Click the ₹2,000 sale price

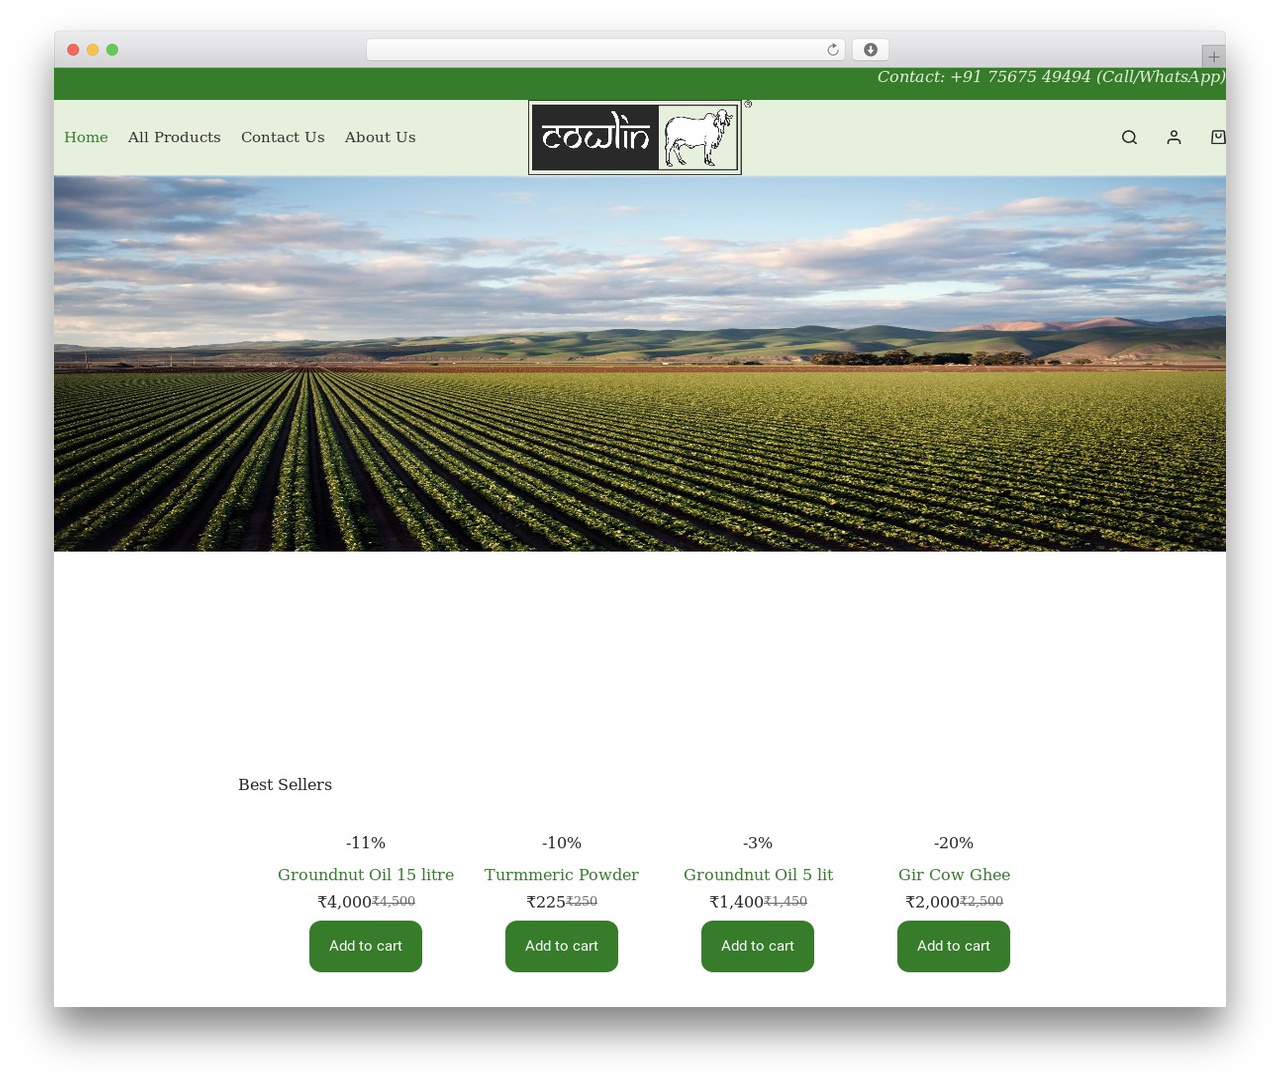tap(932, 902)
